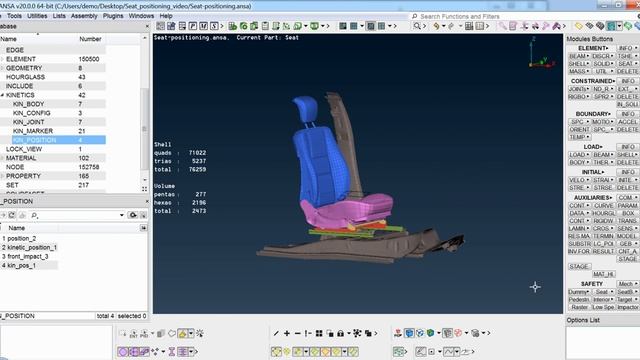The width and height of the screenshot is (640, 360).
Task: Click the SHELL button in ELEMENT module
Action: (579, 64)
